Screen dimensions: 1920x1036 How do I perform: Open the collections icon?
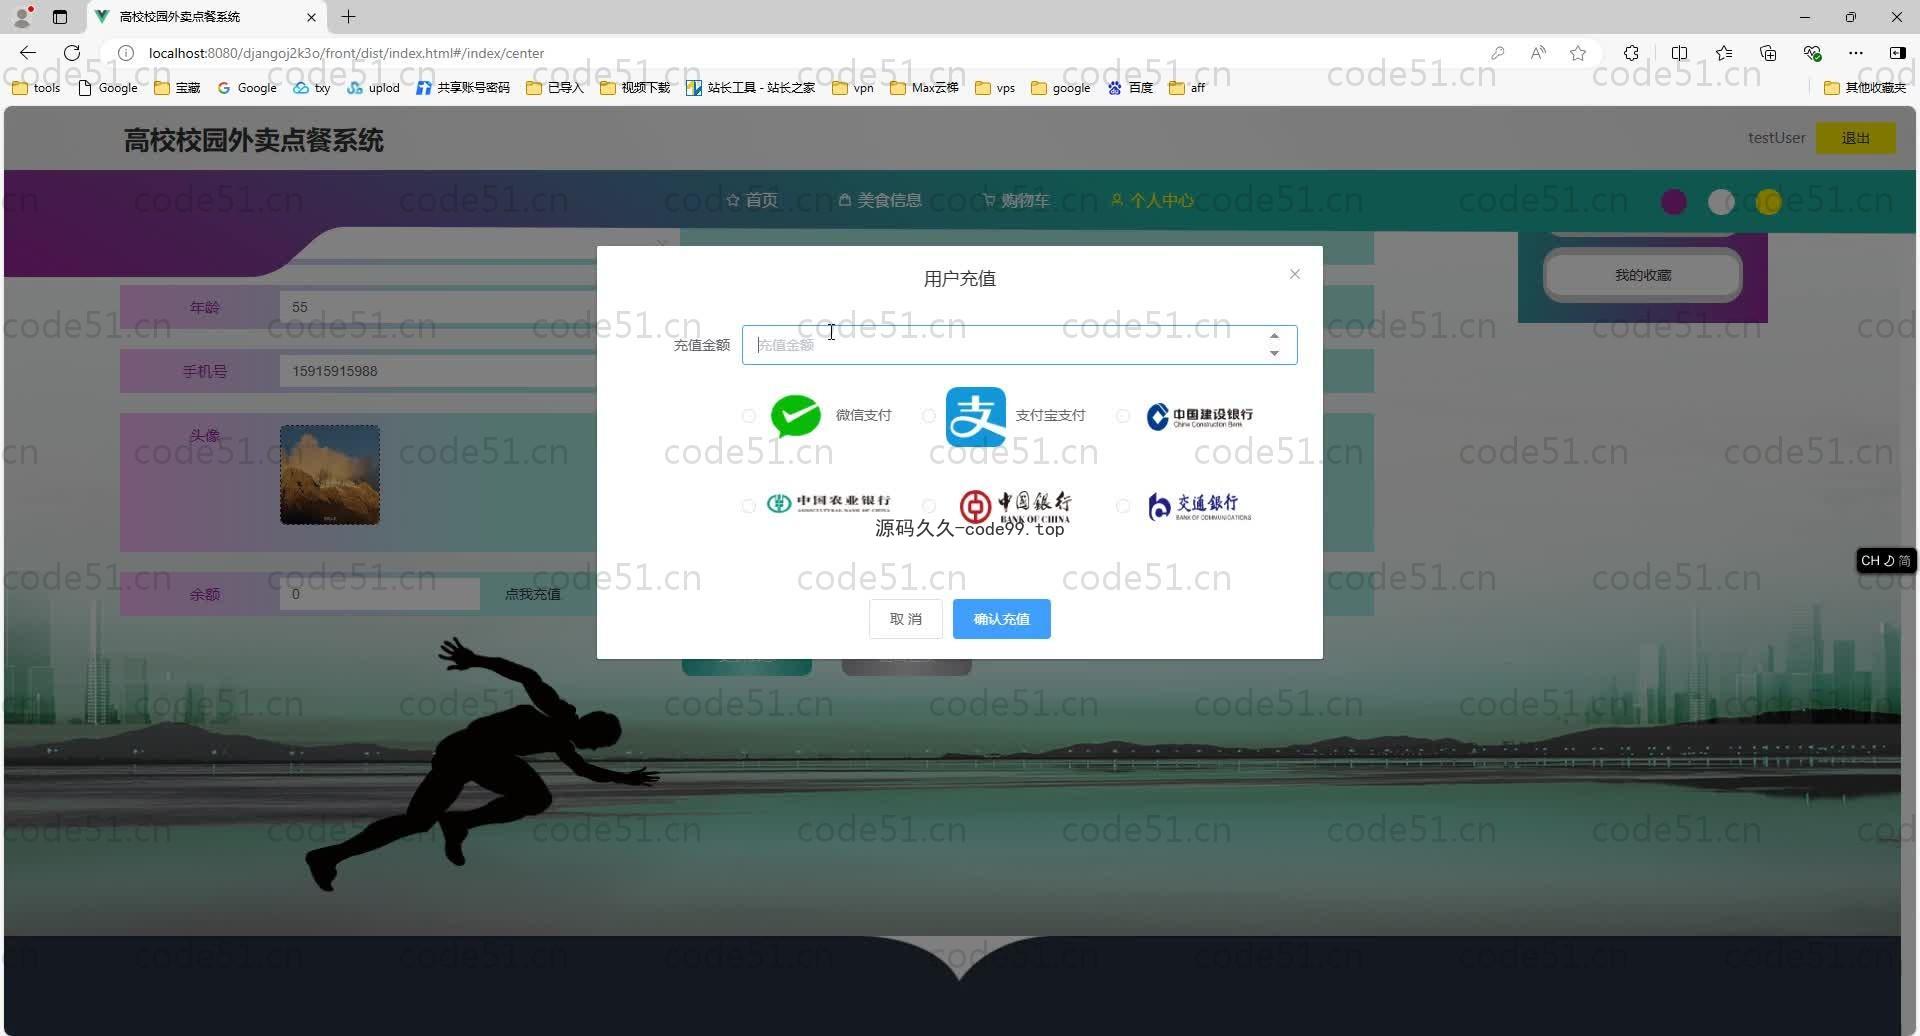click(1768, 53)
